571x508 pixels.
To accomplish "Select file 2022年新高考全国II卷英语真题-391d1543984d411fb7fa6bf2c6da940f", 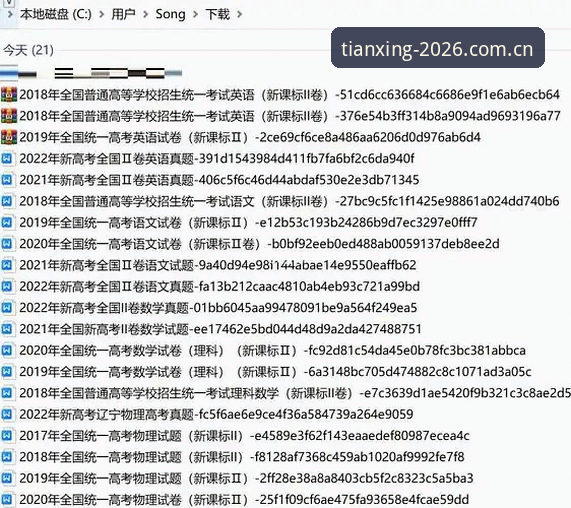I will [217, 159].
